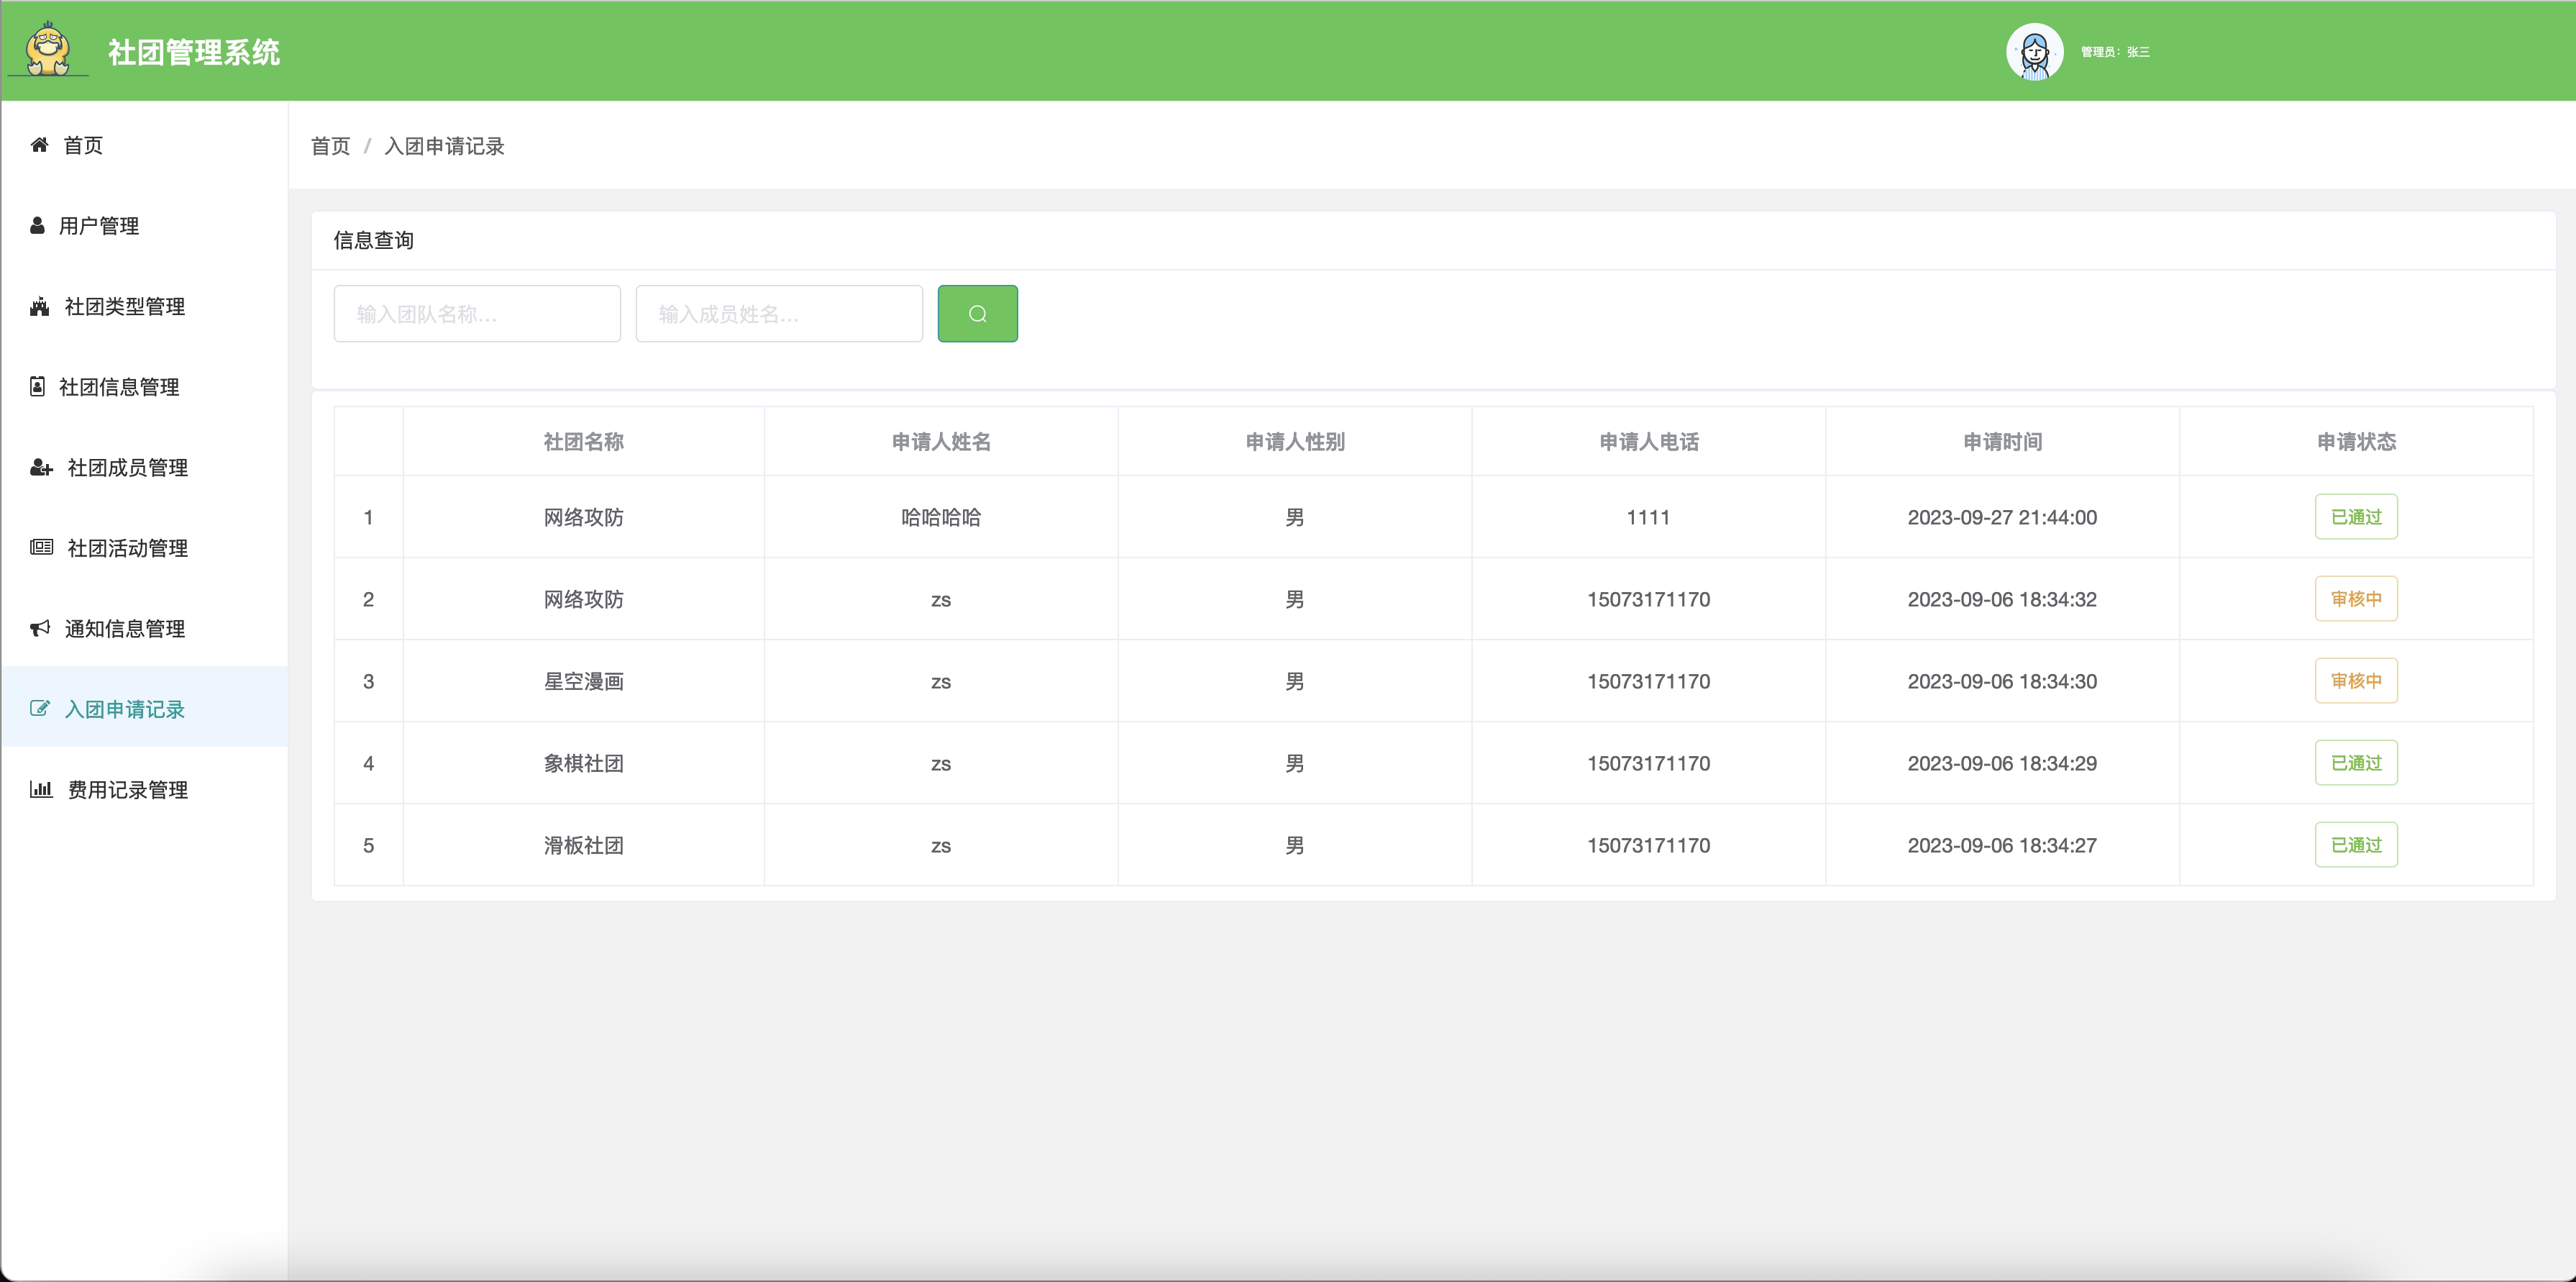Click the bar chart icon for 费用记录管理
The image size is (2576, 1282).
click(41, 789)
